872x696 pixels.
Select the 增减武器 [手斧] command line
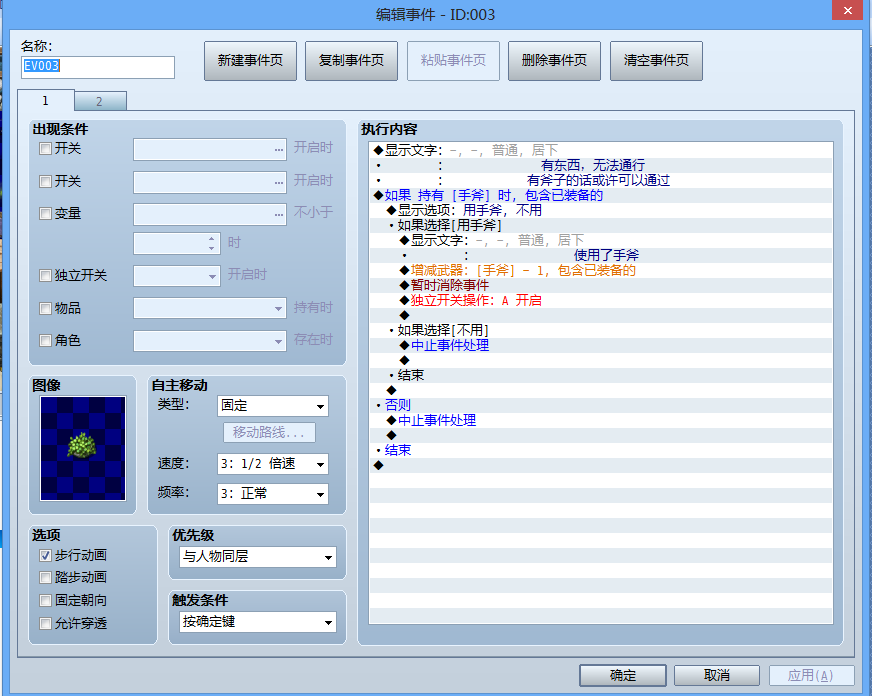(523, 270)
